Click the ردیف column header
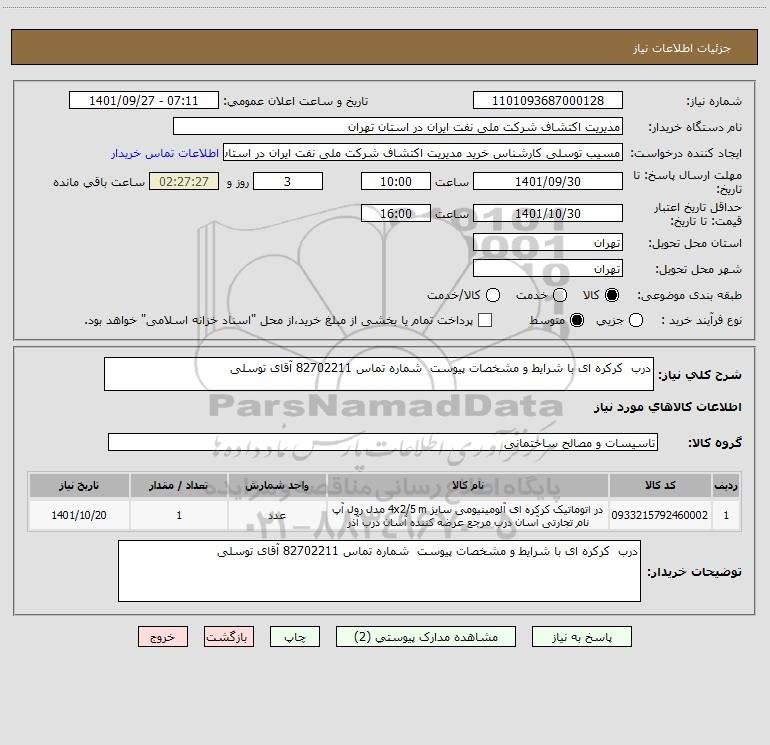Screen dimensions: 770x745 coord(726,485)
